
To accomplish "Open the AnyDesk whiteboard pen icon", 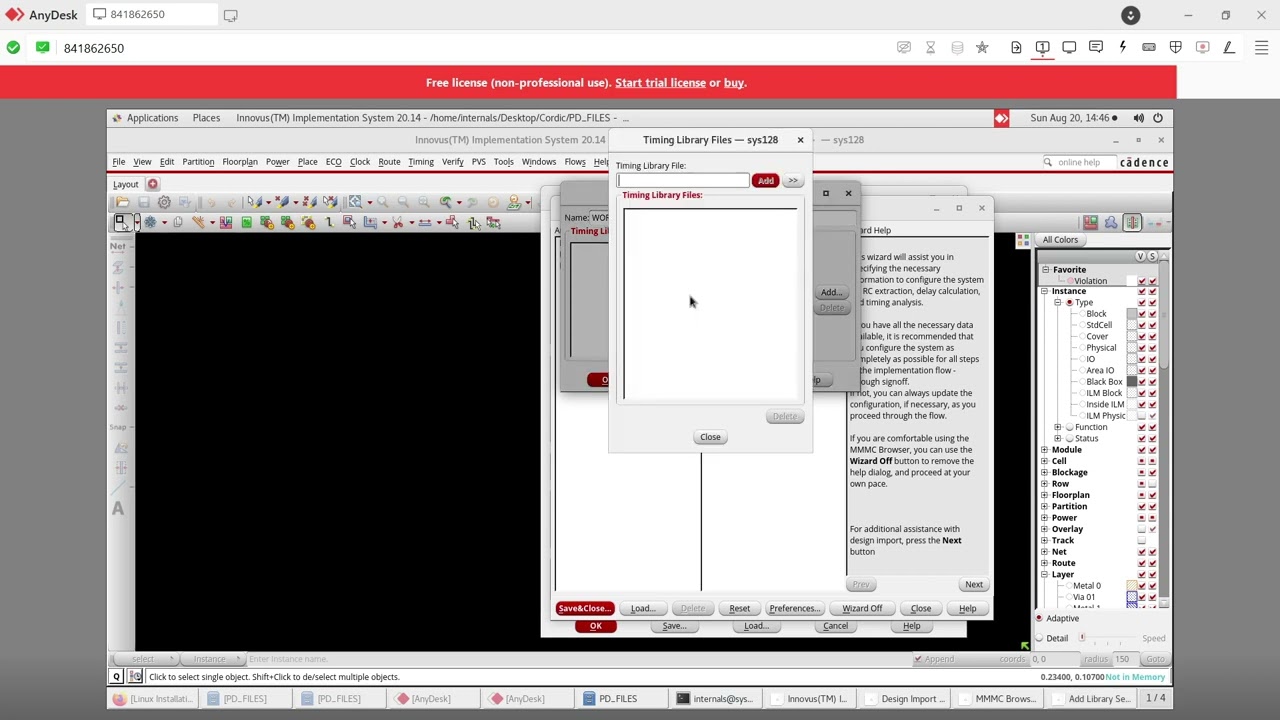I will (1229, 47).
